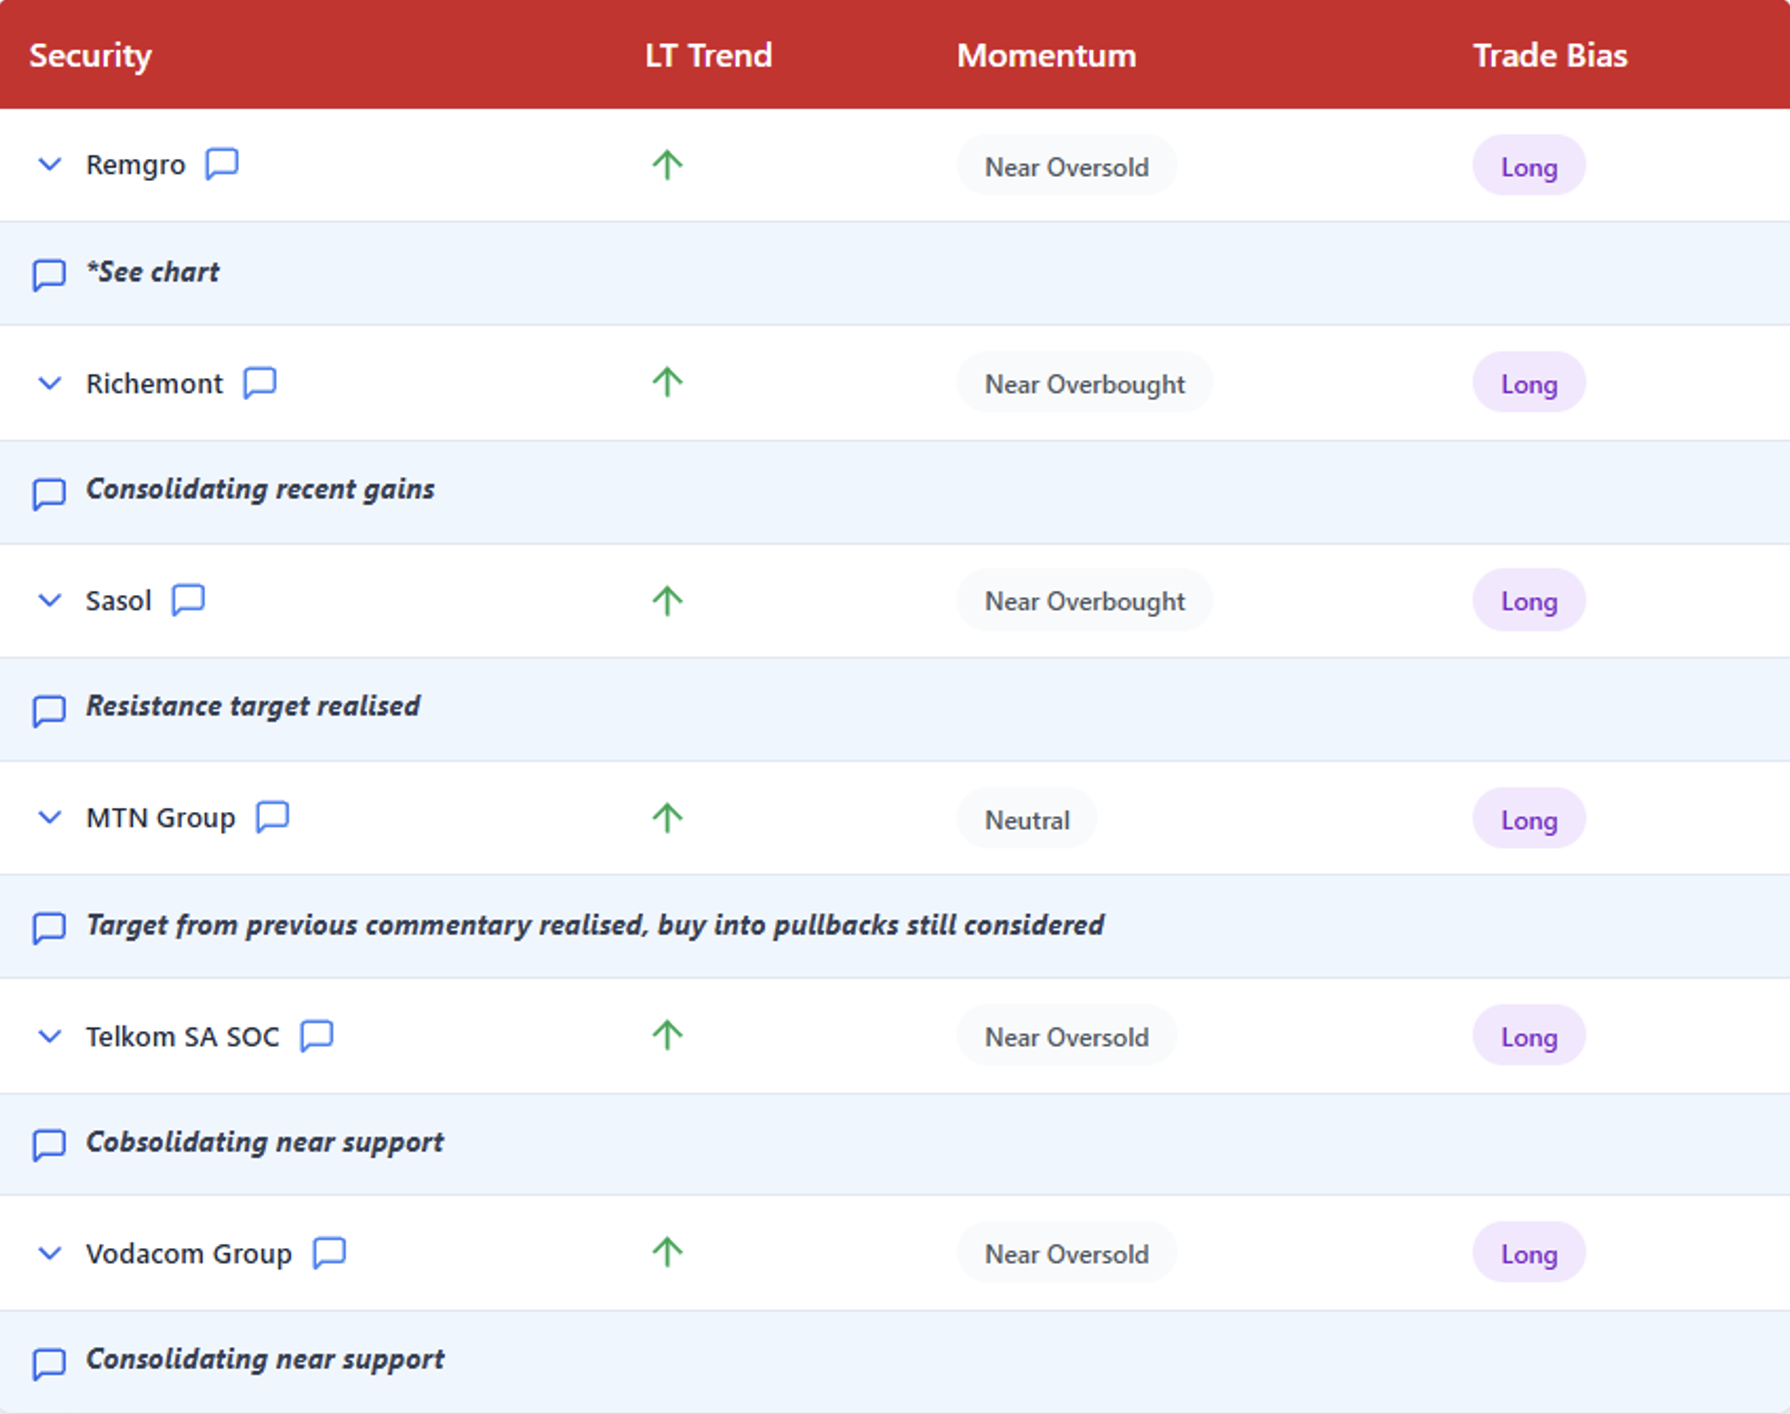Collapse the Vodacom Group row chevron

tap(49, 1253)
